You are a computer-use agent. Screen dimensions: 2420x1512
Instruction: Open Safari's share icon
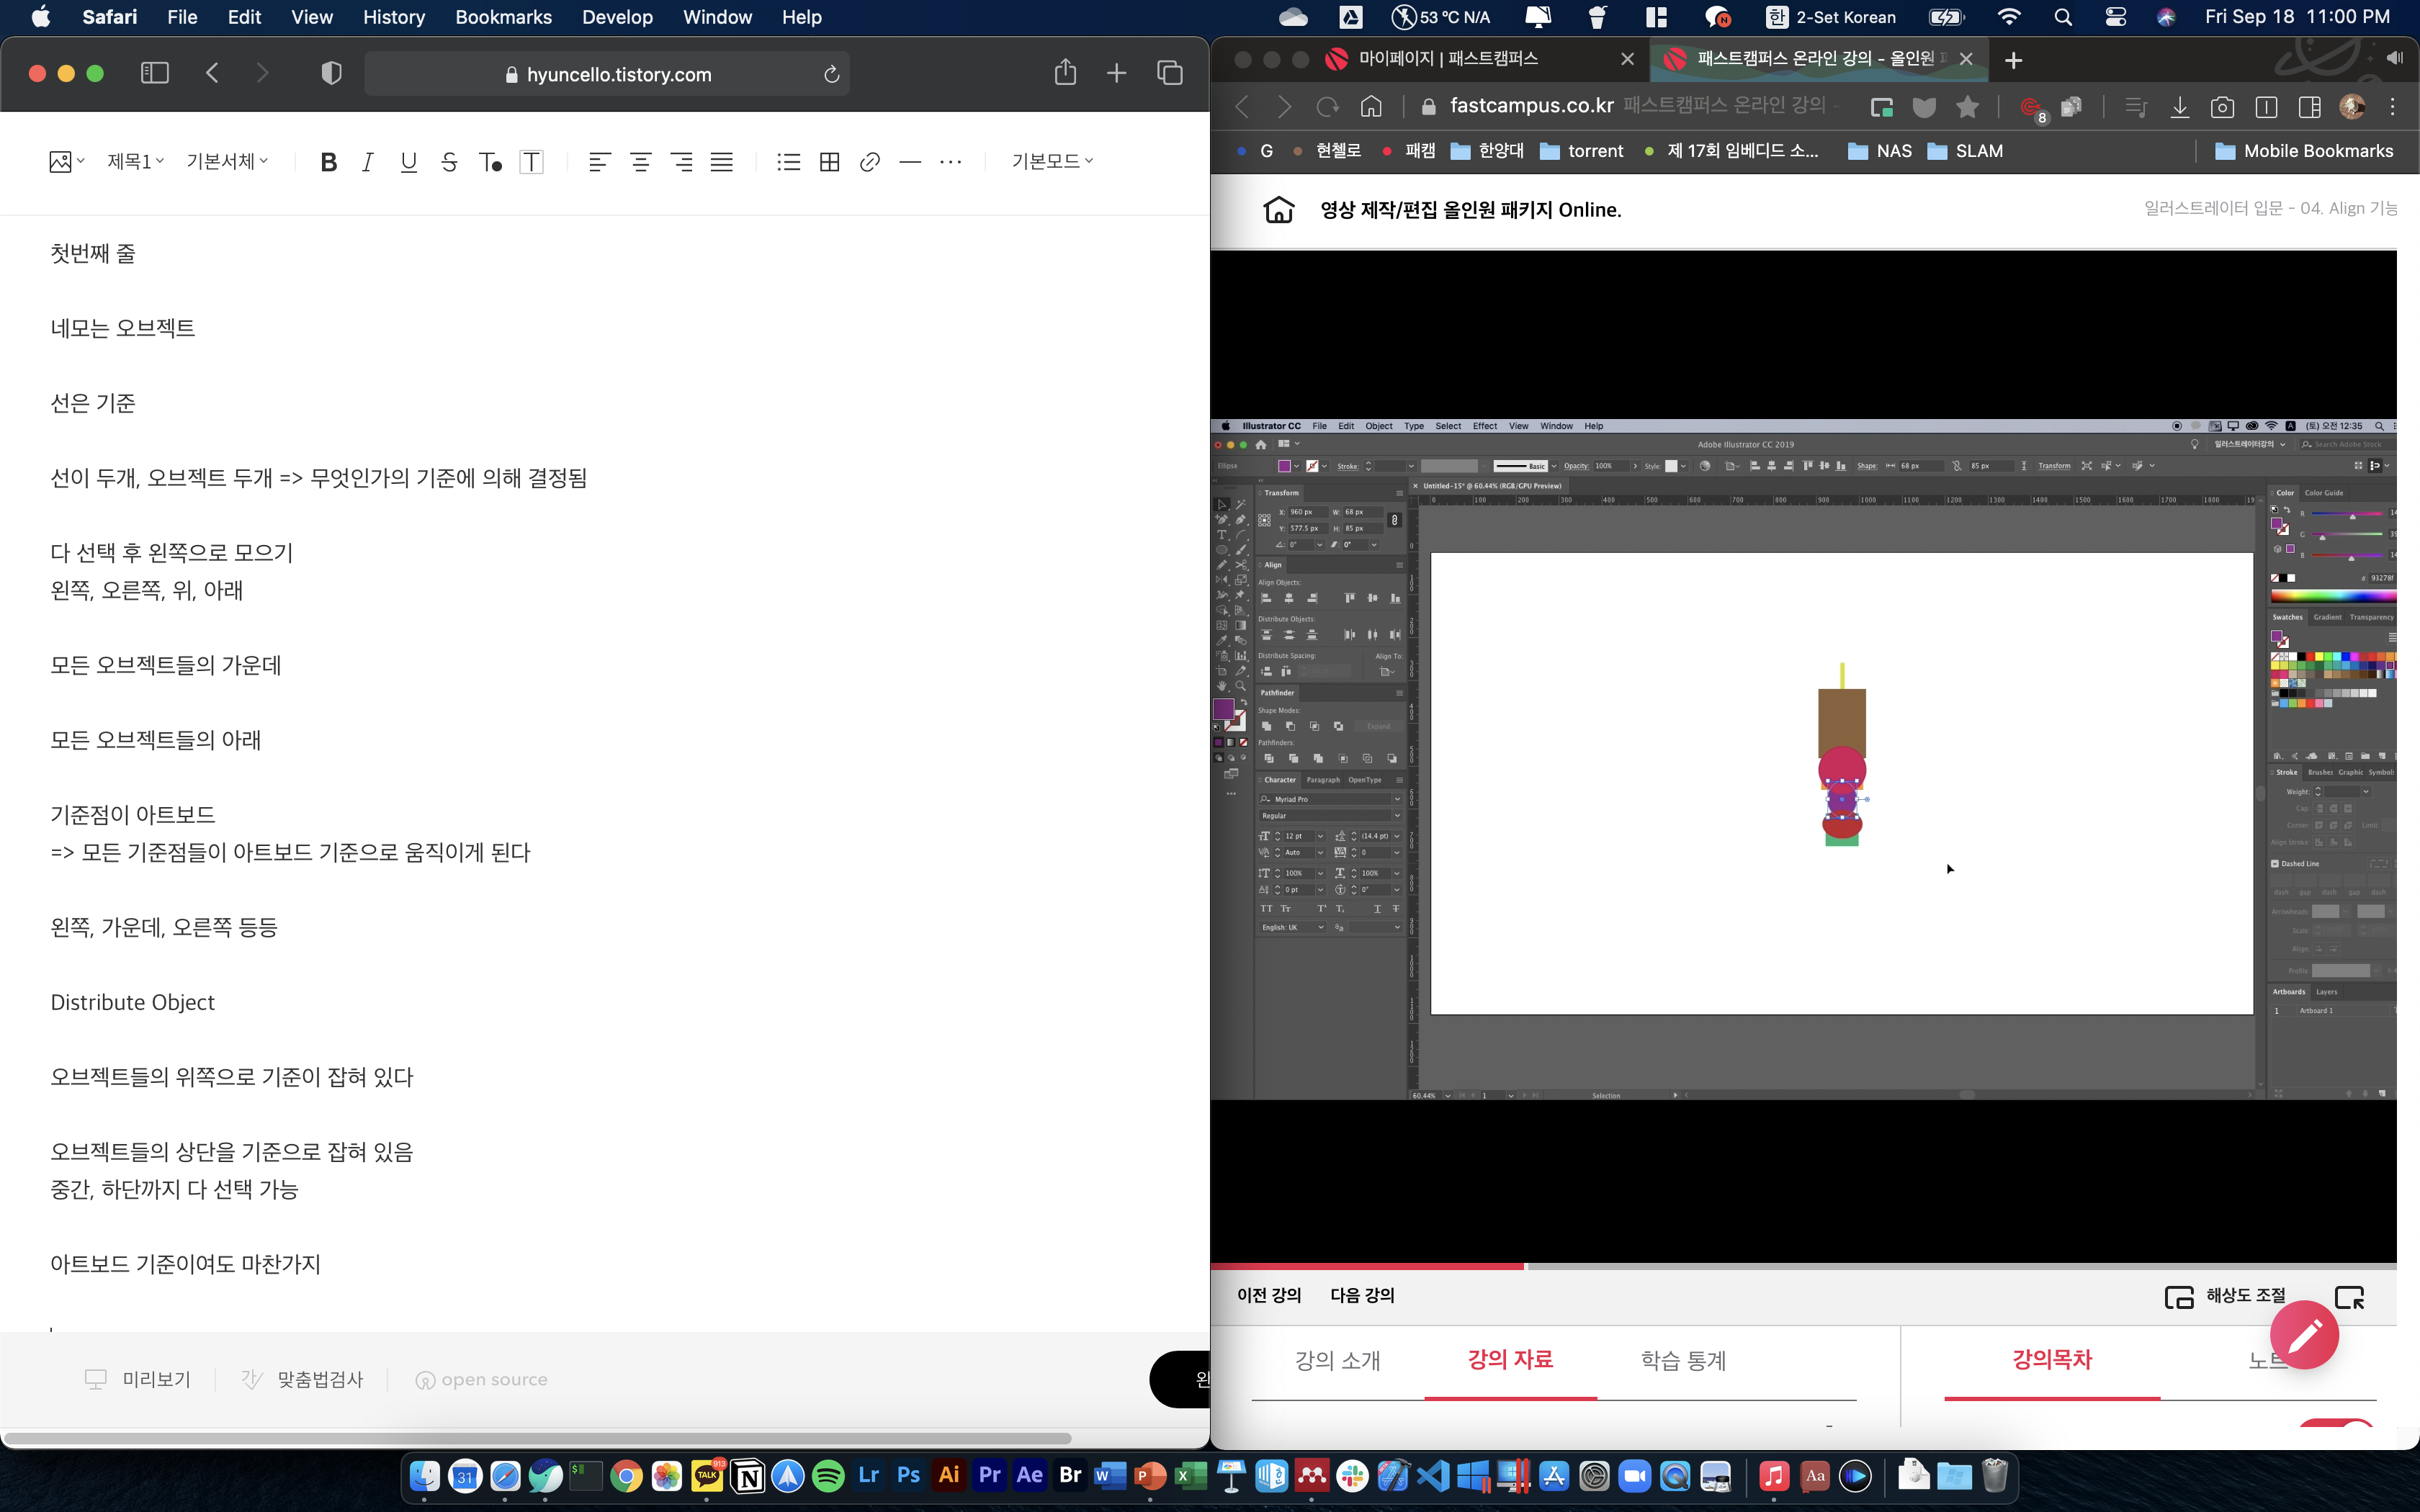(x=1065, y=73)
